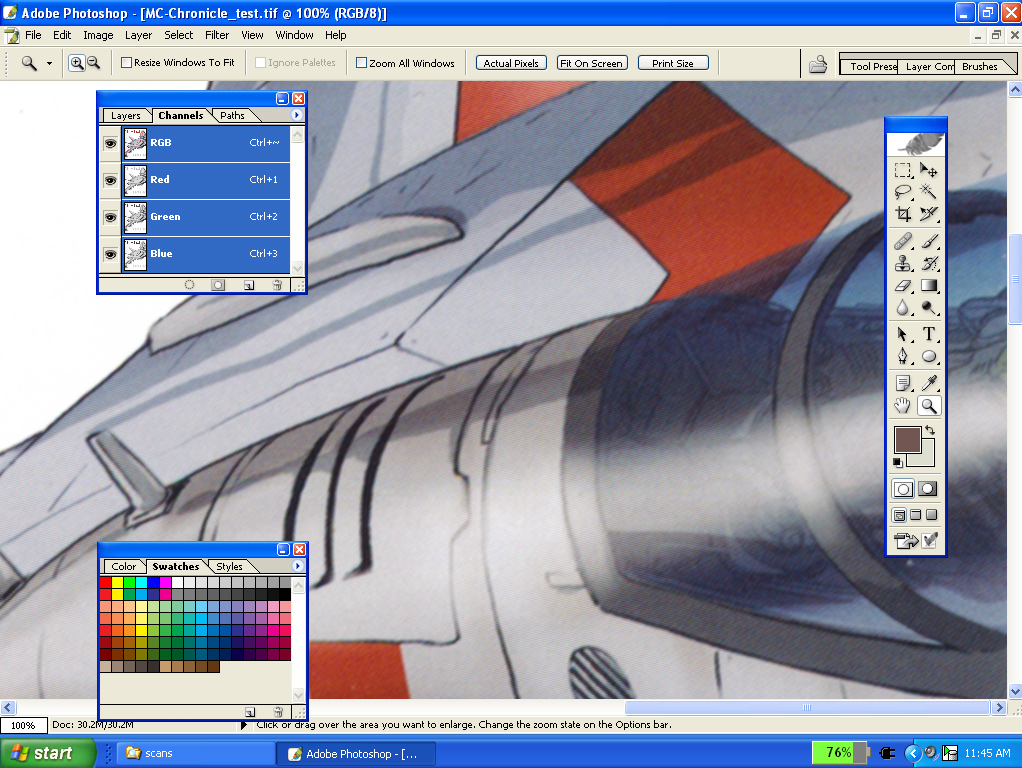Switch to Full Screen Mode

(x=932, y=515)
